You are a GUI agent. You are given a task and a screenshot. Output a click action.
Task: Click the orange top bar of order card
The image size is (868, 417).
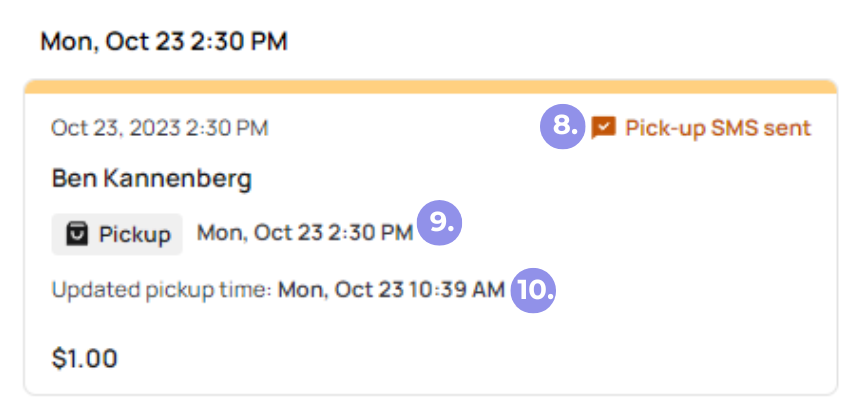tap(431, 86)
